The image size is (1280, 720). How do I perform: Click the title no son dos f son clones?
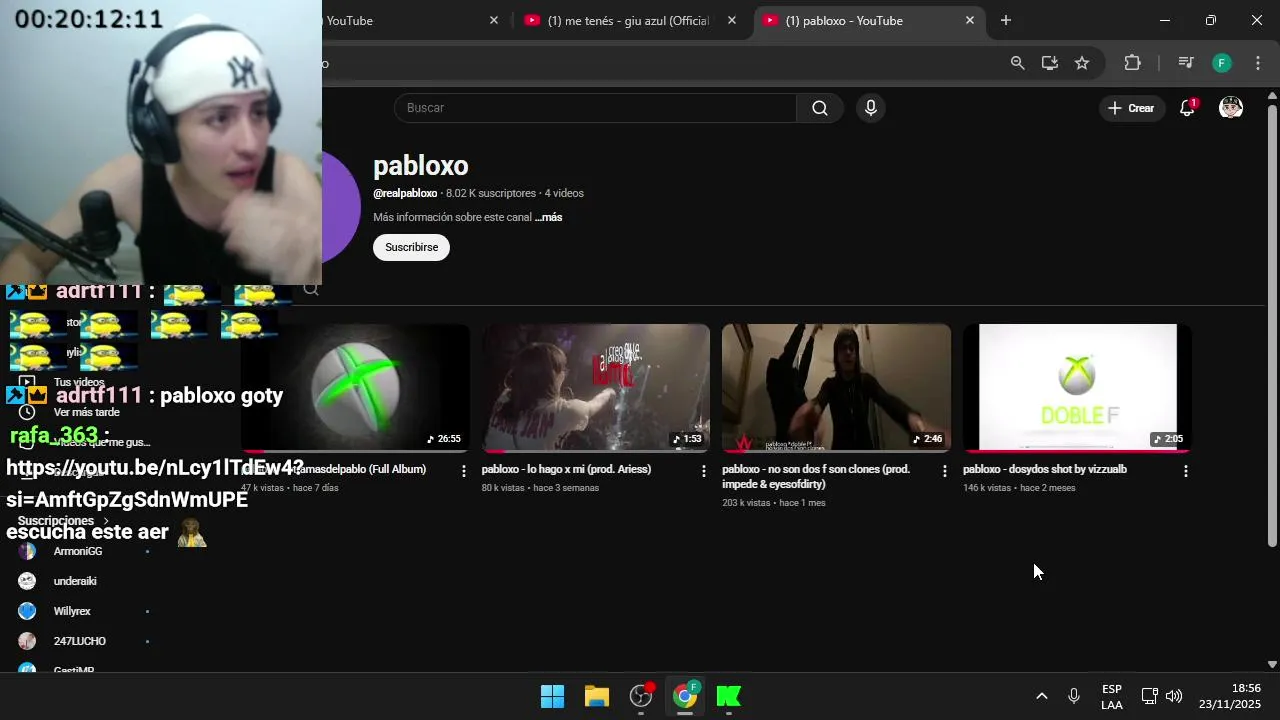point(816,476)
